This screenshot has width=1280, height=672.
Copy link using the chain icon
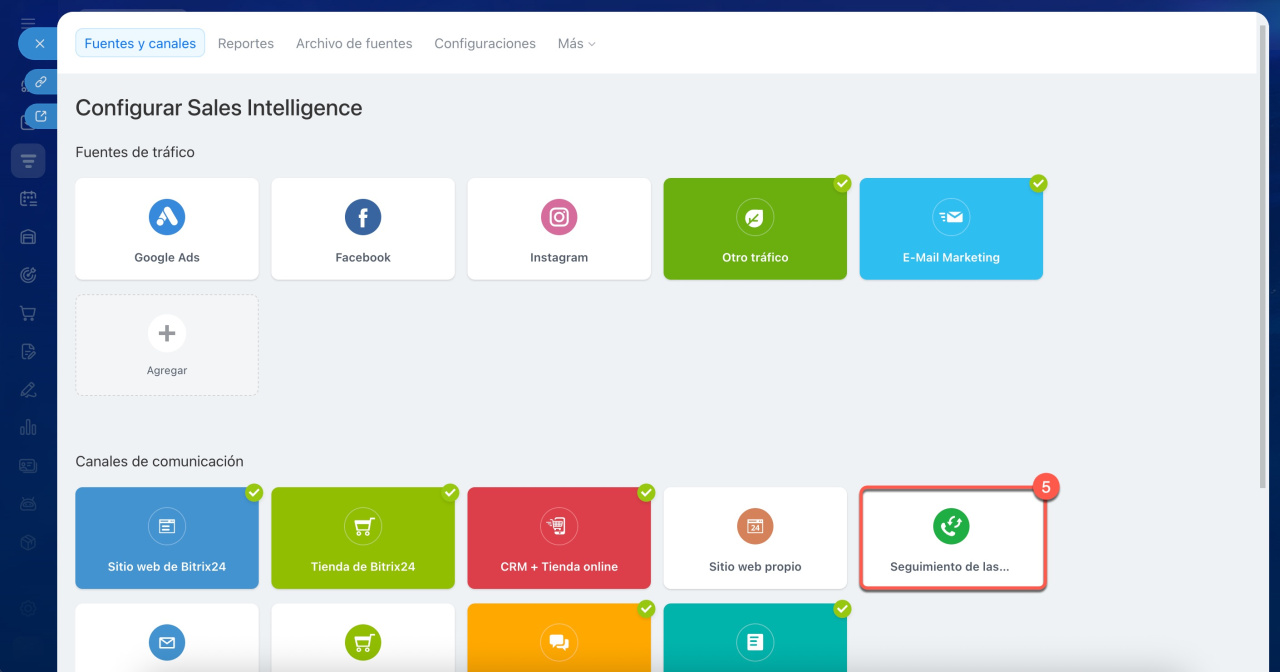(40, 82)
